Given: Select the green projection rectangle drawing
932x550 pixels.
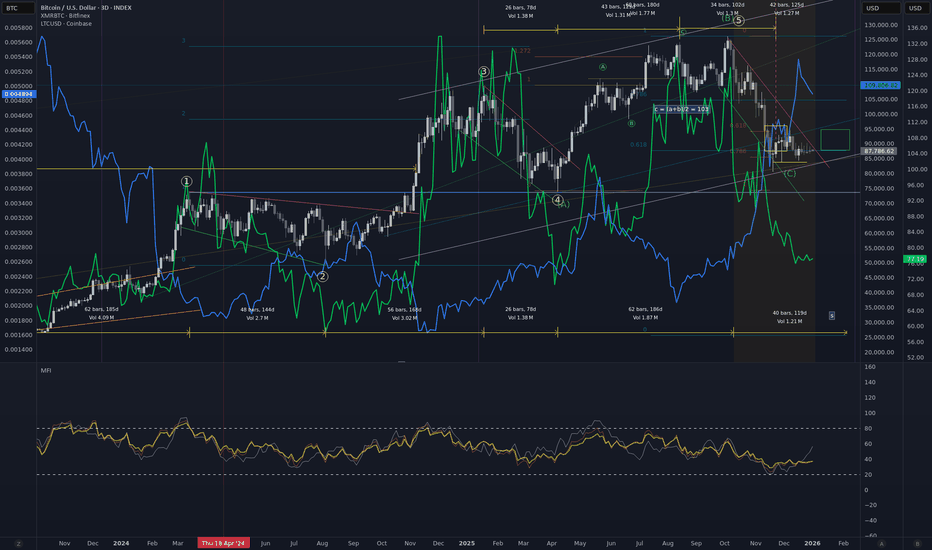Looking at the screenshot, I should click(834, 139).
